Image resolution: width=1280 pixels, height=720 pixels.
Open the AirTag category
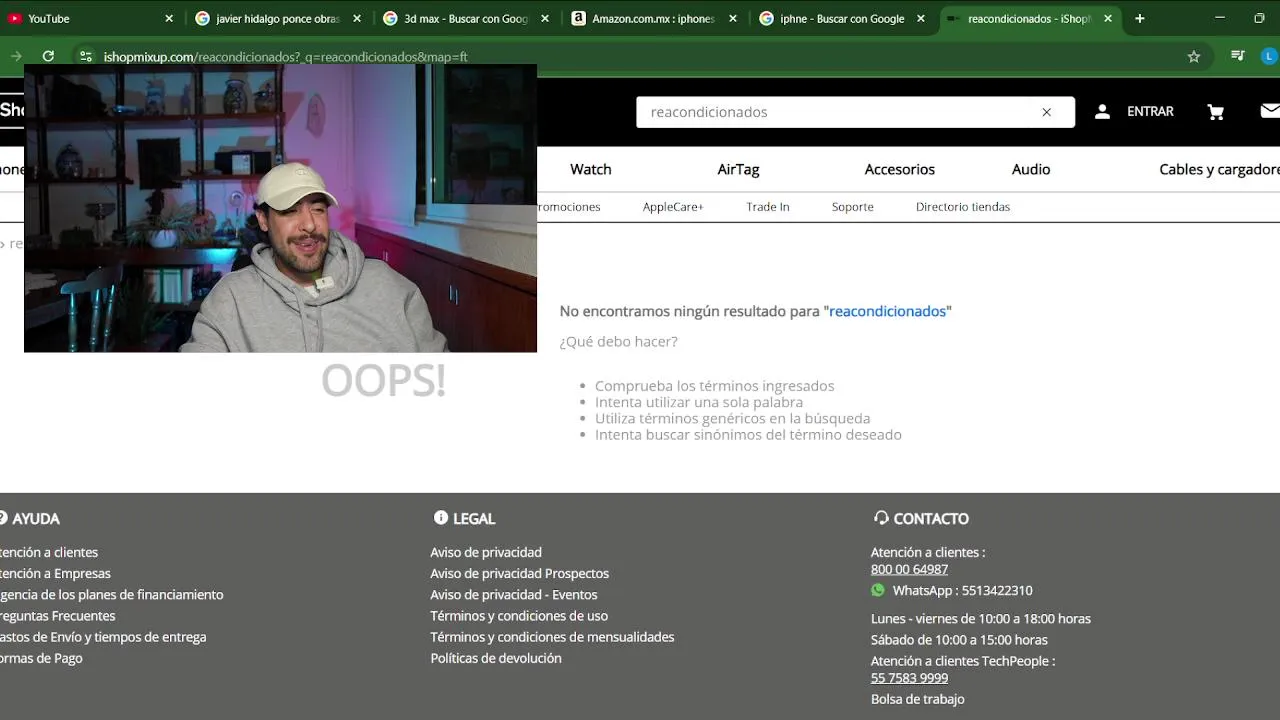(738, 169)
